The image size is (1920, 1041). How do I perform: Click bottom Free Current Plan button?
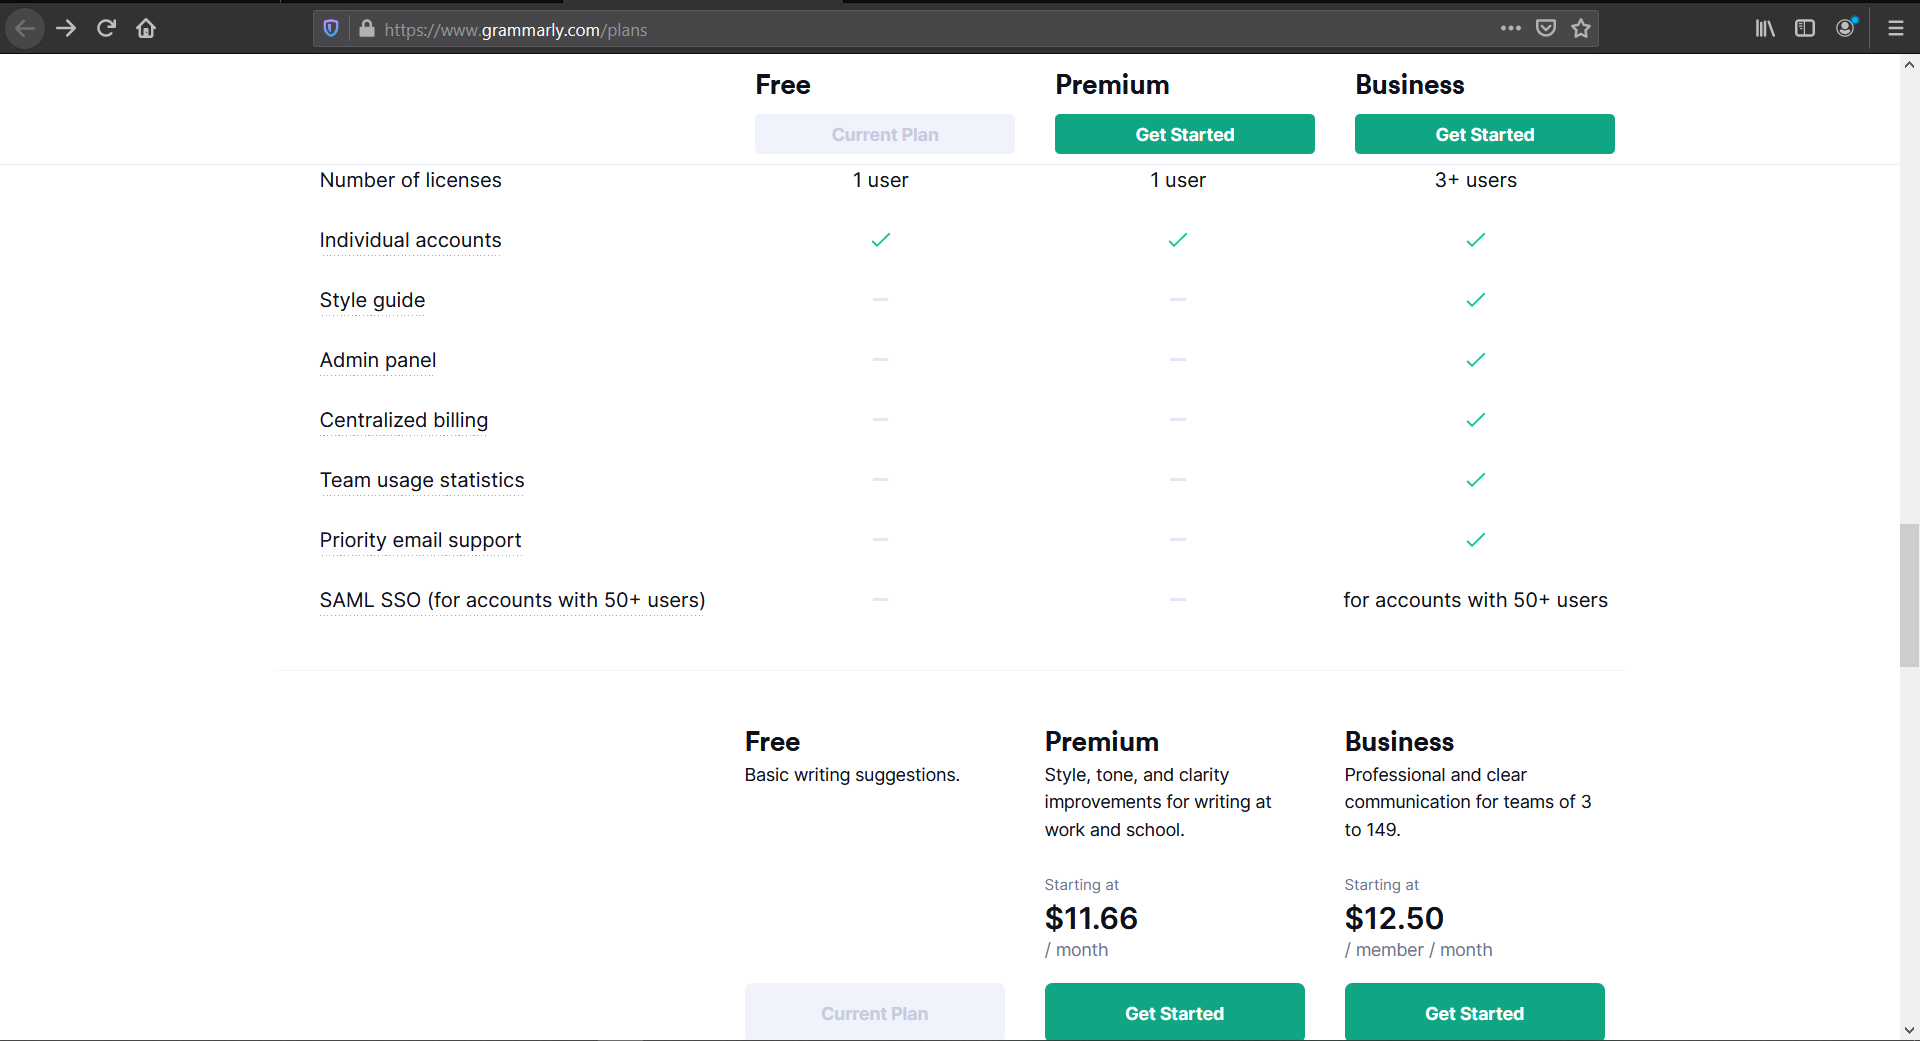point(875,1012)
